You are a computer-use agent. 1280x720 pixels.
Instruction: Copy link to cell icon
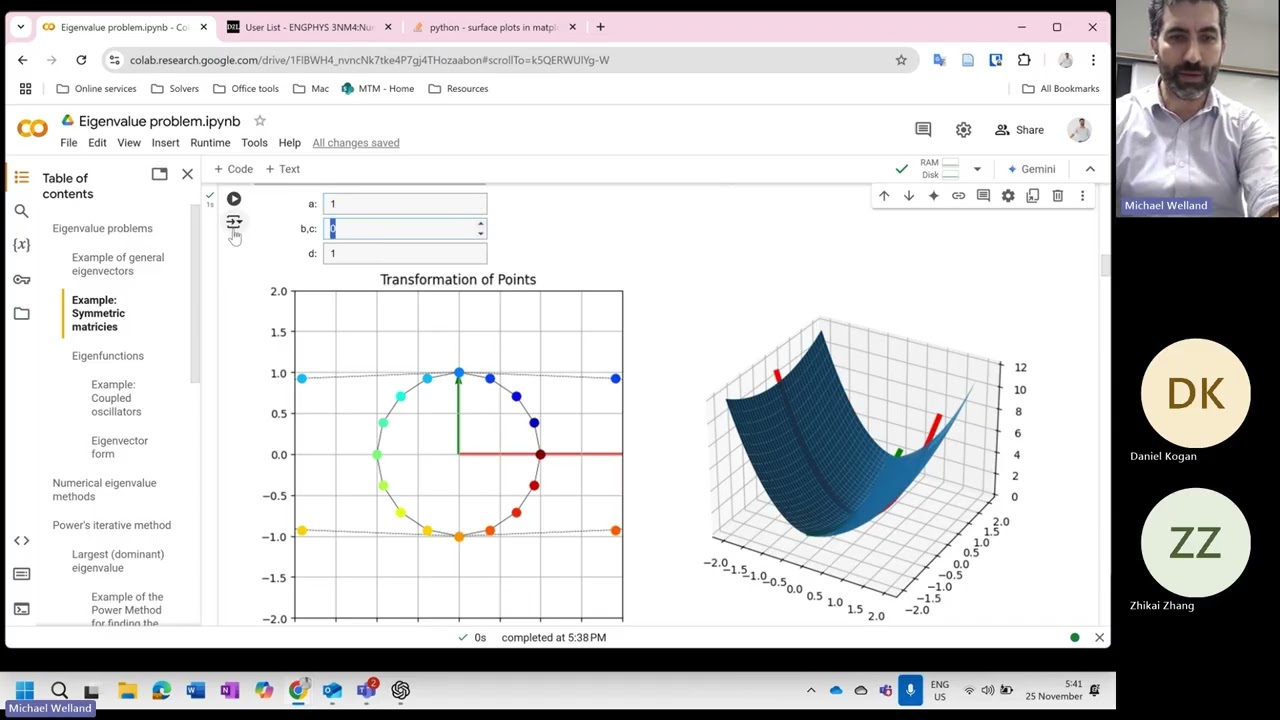coord(958,196)
